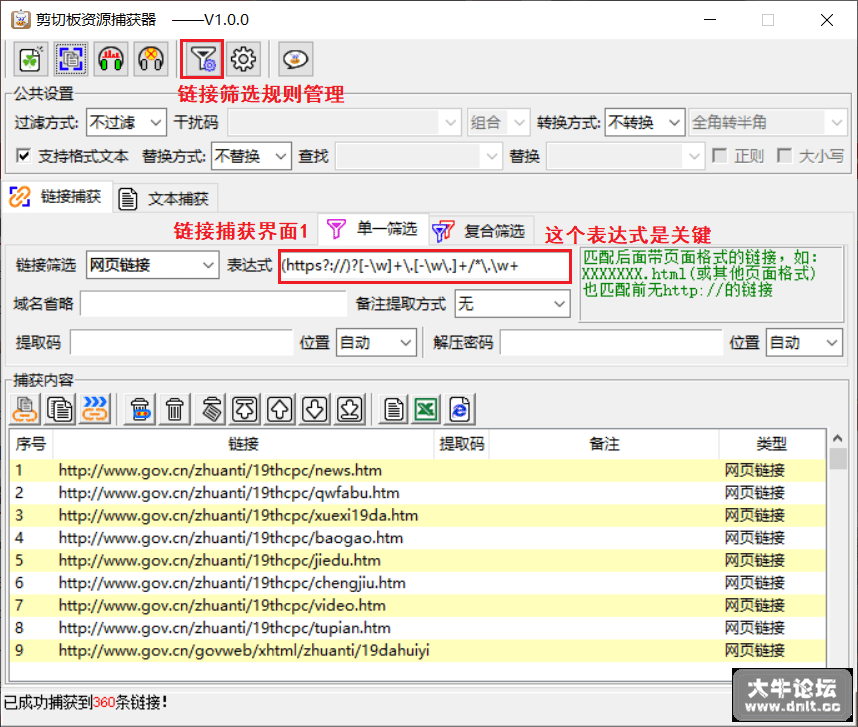858x727 pixels.
Task: Click the blue arrows chain link icon
Action: click(95, 409)
